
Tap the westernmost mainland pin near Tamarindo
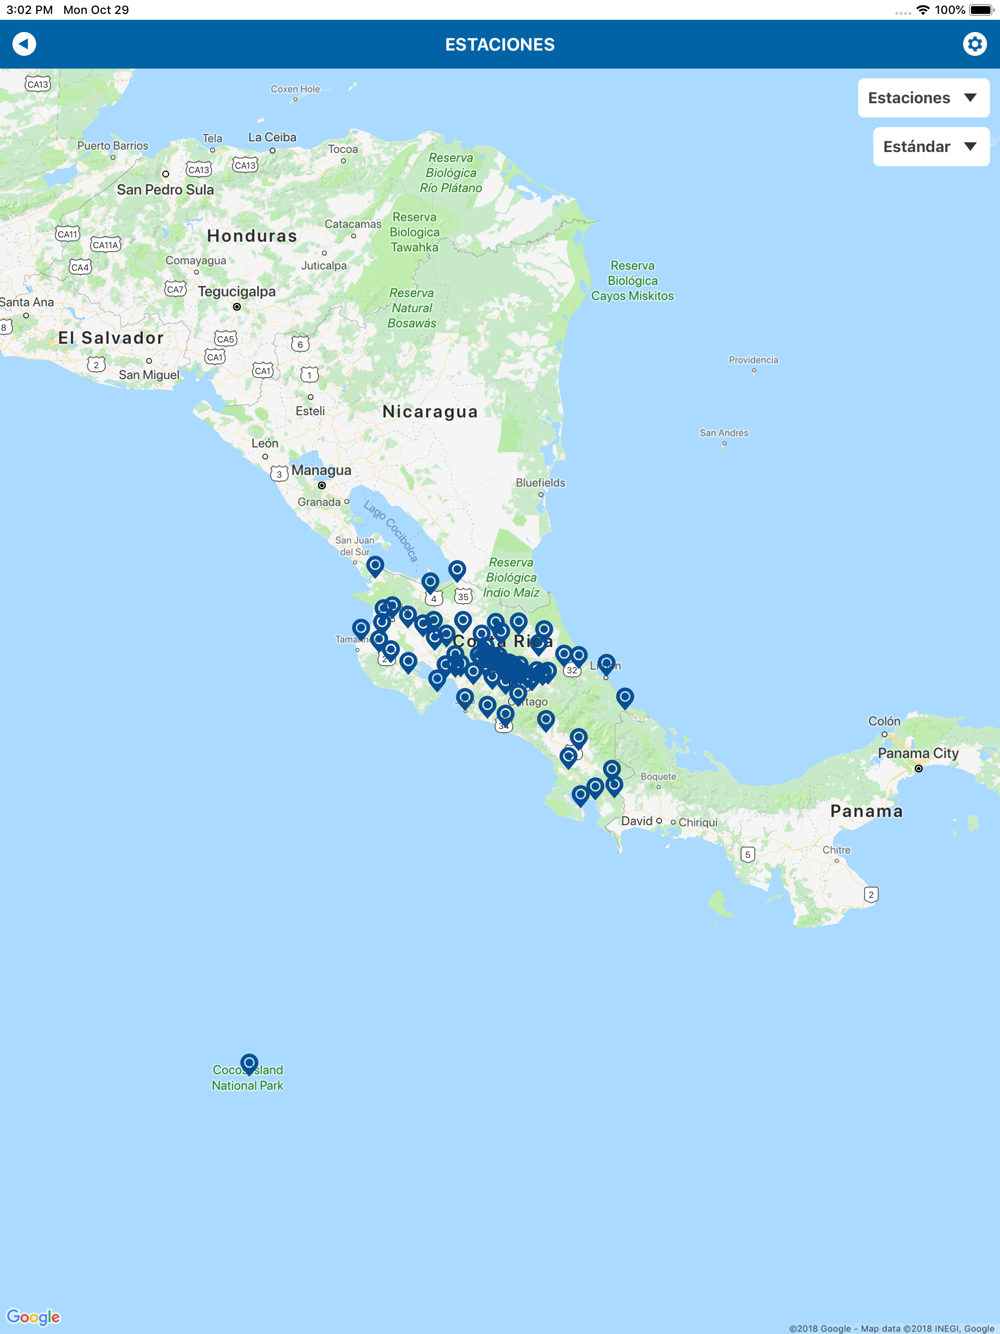coord(361,629)
